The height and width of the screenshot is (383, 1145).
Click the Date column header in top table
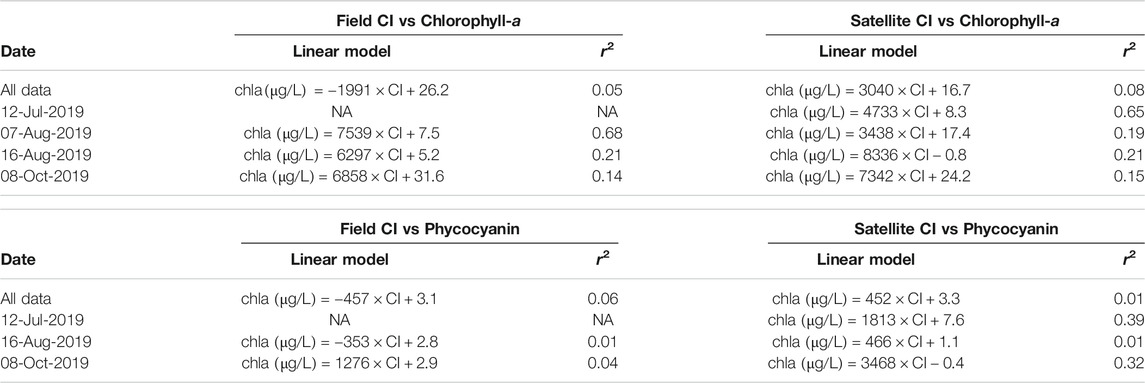(18, 52)
